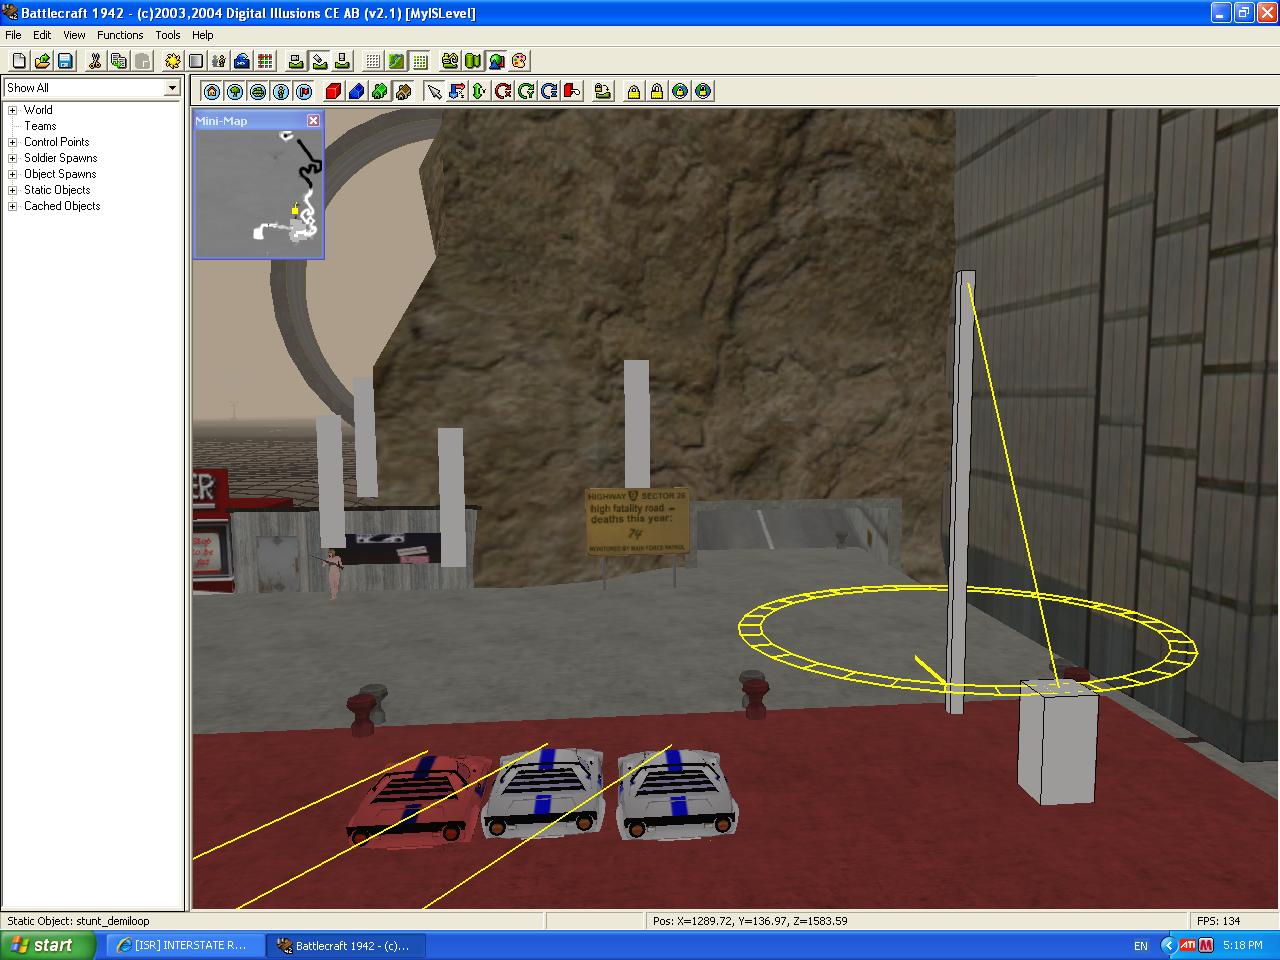1280x960 pixels.
Task: Open the paint palette icon
Action: coord(519,61)
